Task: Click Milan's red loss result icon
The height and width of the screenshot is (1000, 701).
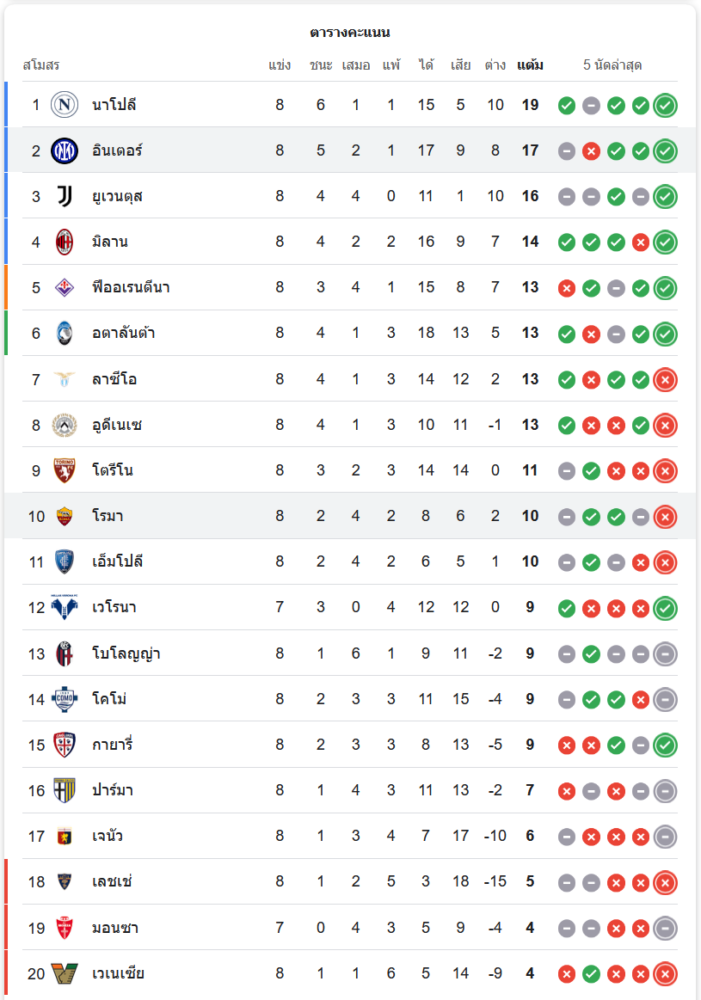Action: click(641, 242)
